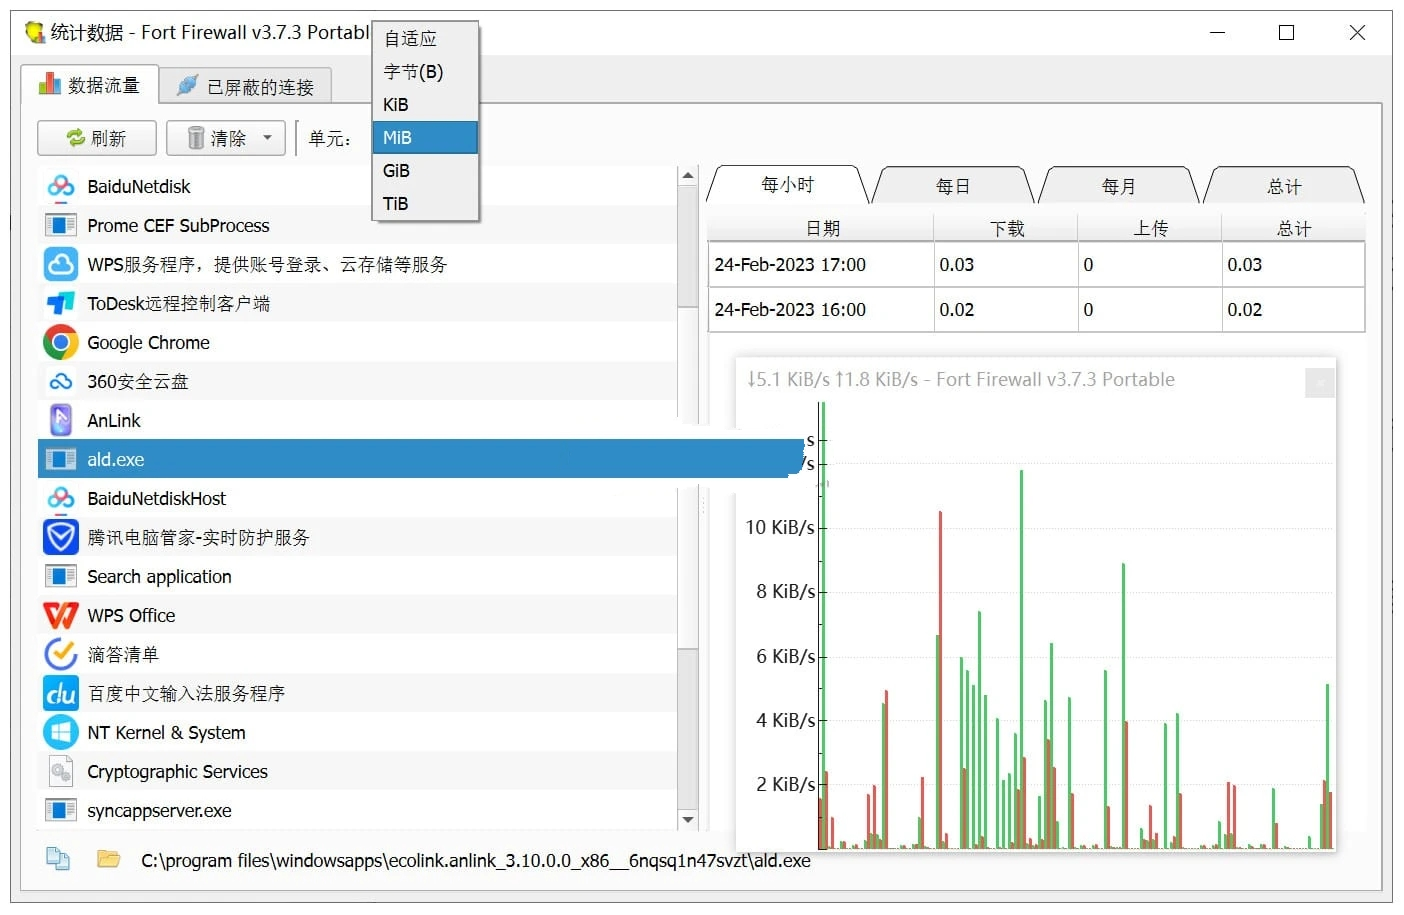The width and height of the screenshot is (1404, 915).
Task: Select MiB in the unit dropdown
Action: tap(425, 138)
